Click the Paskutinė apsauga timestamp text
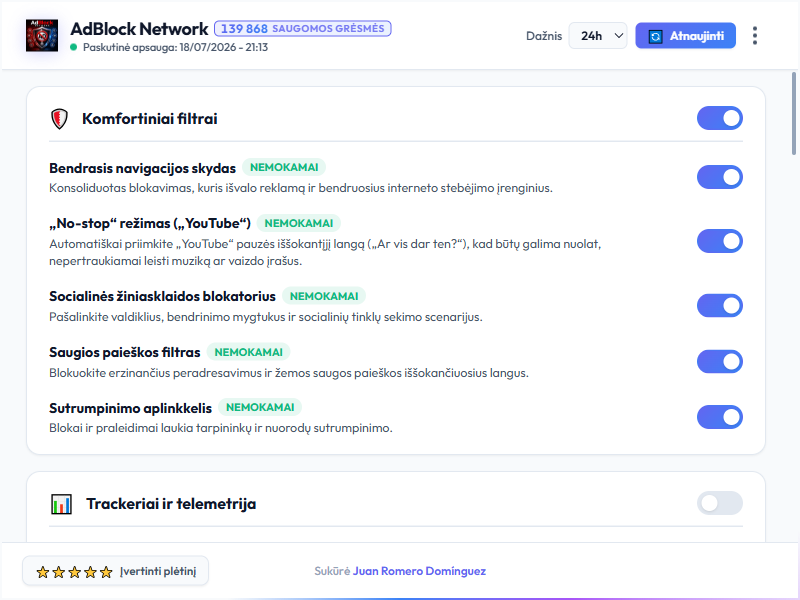This screenshot has width=800, height=600. pyautogui.click(x=175, y=47)
